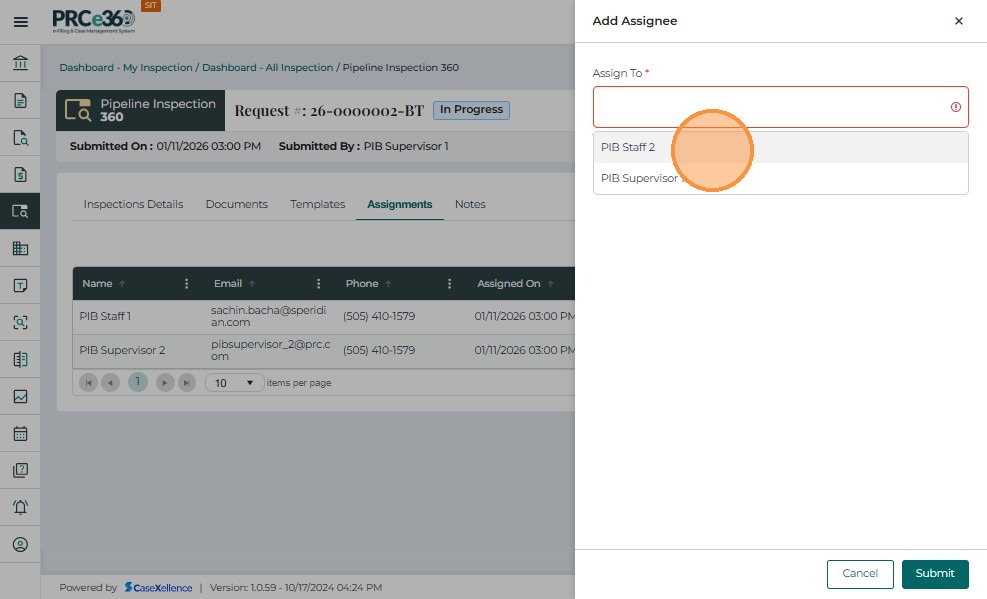987x599 pixels.
Task: Switch to the Notes tab
Action: point(470,204)
